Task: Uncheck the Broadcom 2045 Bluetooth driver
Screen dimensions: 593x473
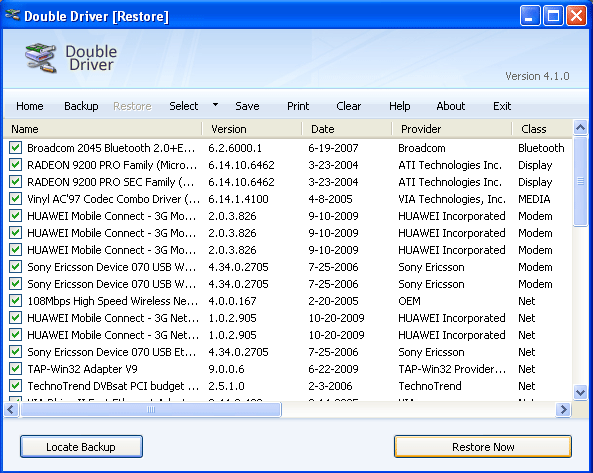Action: 16,148
